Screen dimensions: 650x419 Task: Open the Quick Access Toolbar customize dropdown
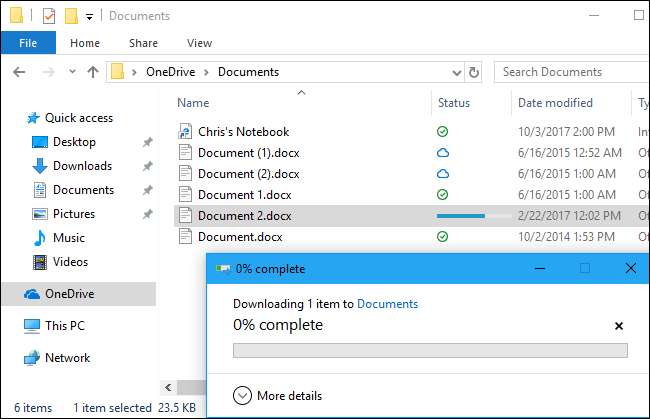point(89,17)
